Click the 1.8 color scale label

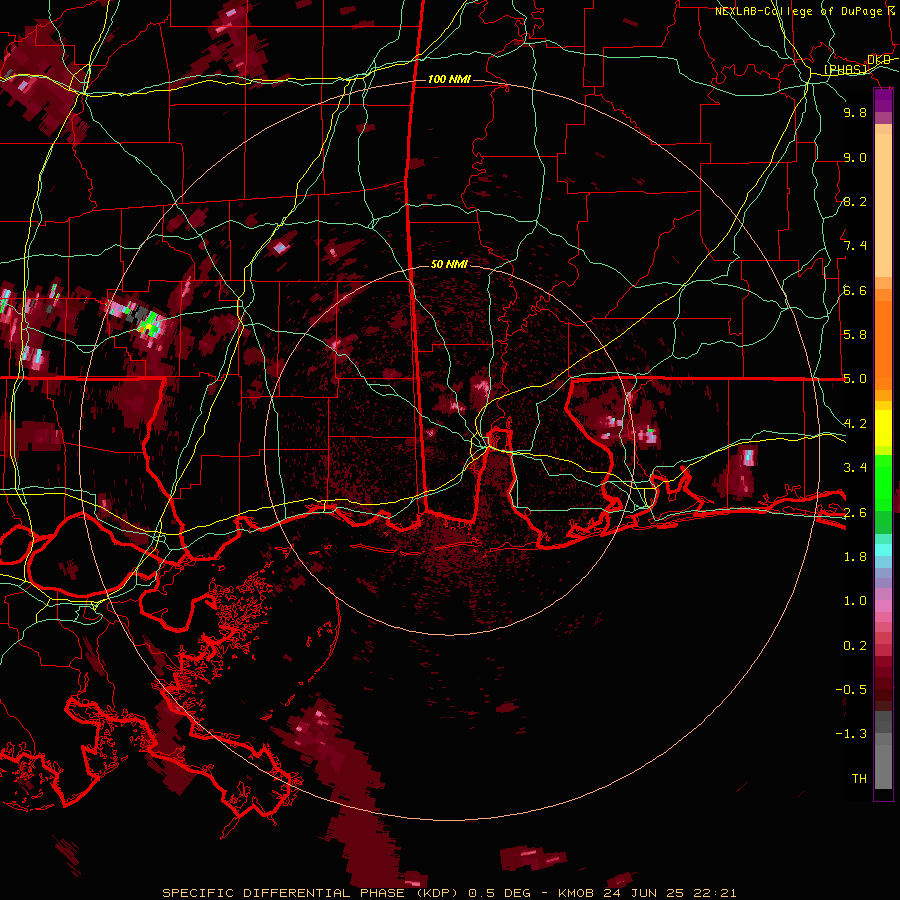click(x=855, y=557)
